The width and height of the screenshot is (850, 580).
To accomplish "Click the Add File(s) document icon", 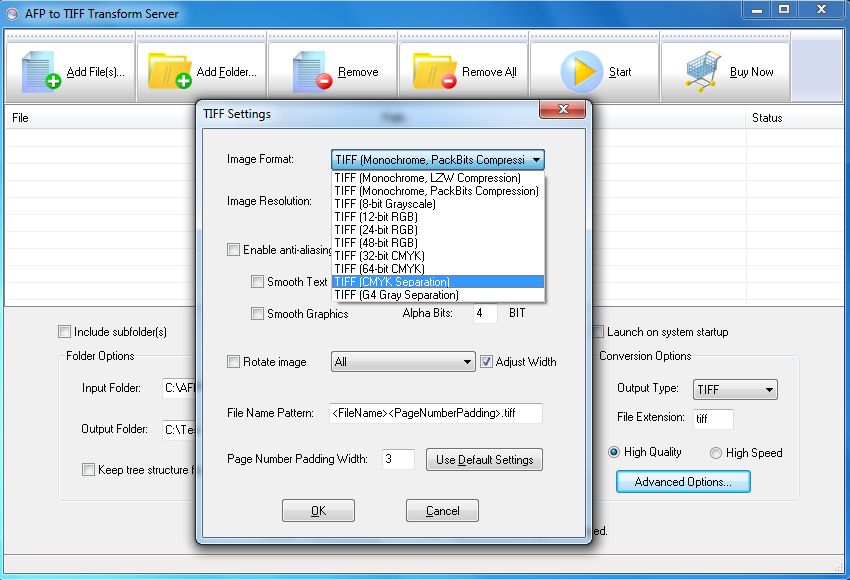I will [x=41, y=72].
